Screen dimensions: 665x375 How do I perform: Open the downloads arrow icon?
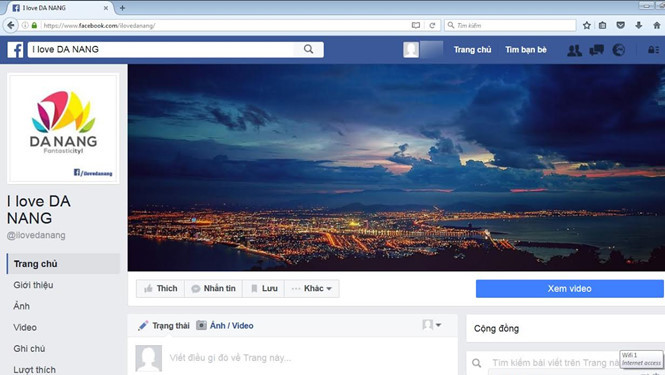pos(639,25)
